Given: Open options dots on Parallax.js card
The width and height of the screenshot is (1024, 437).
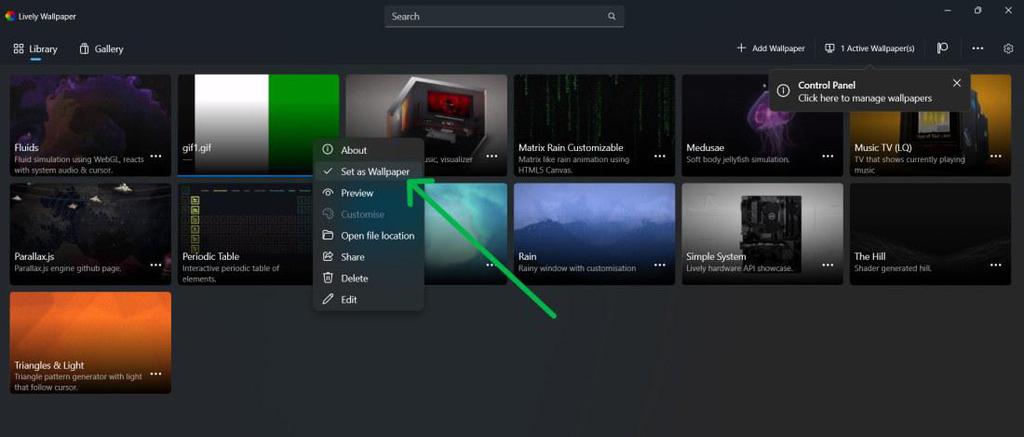Looking at the screenshot, I should point(156,265).
